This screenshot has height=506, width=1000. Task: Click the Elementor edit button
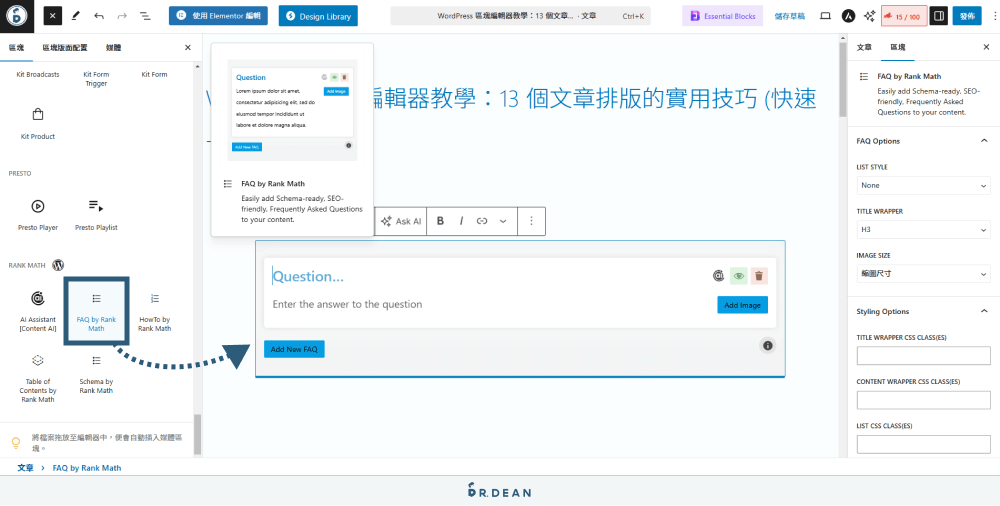coord(218,16)
